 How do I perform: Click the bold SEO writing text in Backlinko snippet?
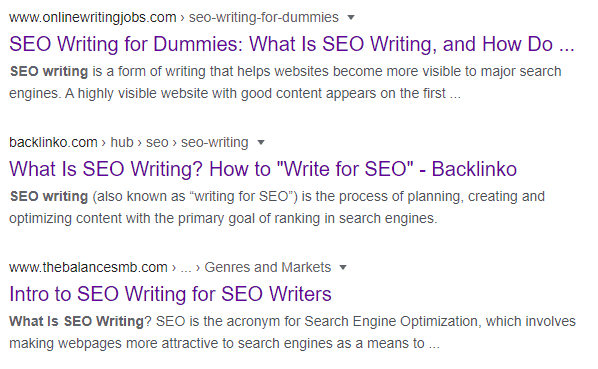[49, 196]
